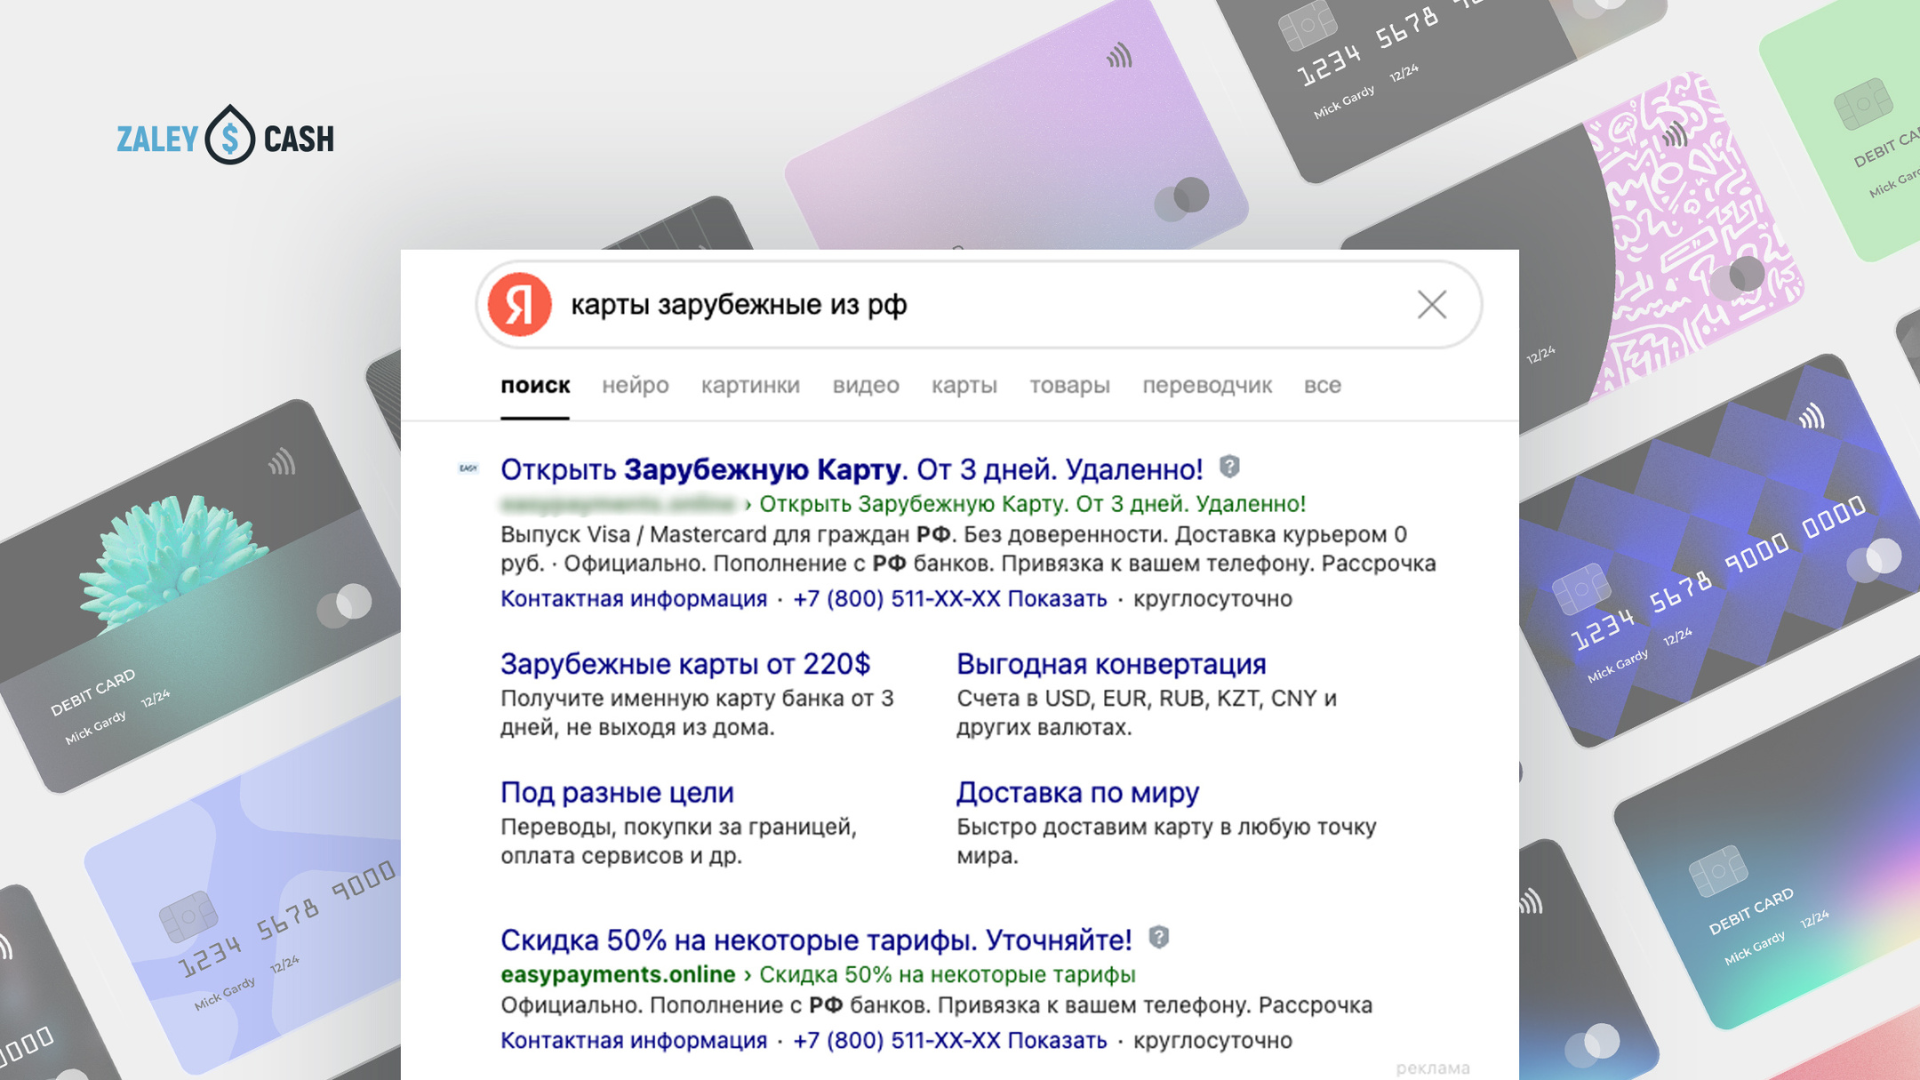Image resolution: width=1920 pixels, height=1080 pixels.
Task: Open the карты tab
Action: tap(964, 385)
